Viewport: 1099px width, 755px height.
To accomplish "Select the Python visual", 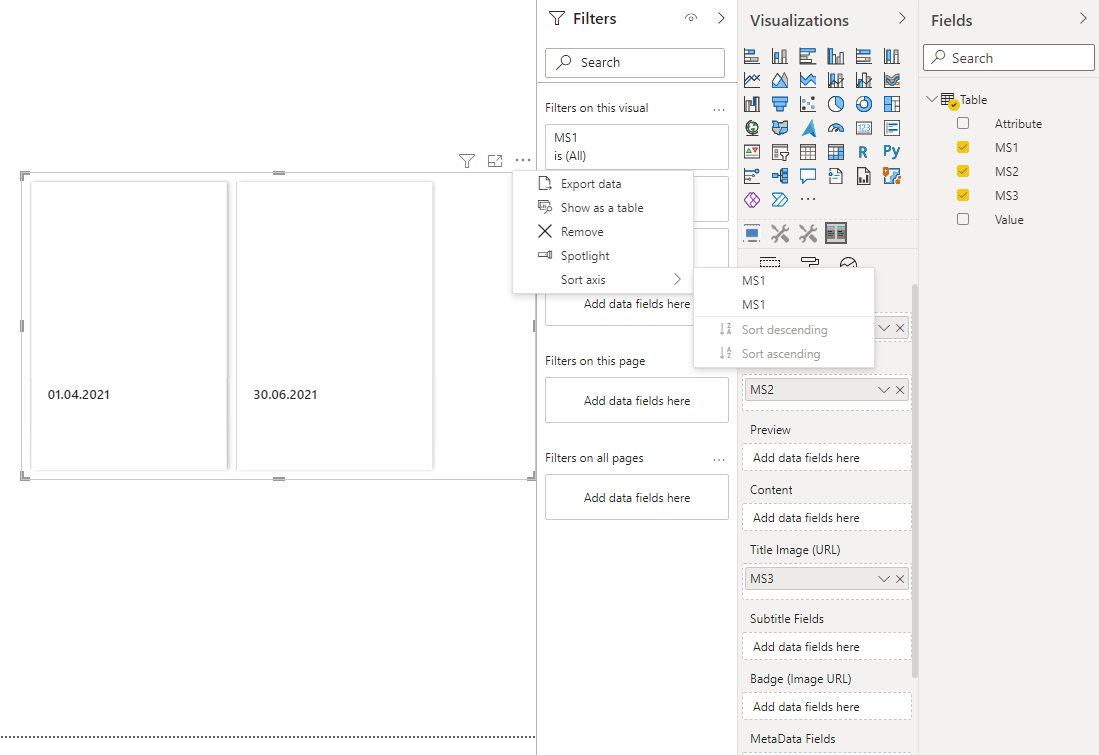I will (892, 151).
